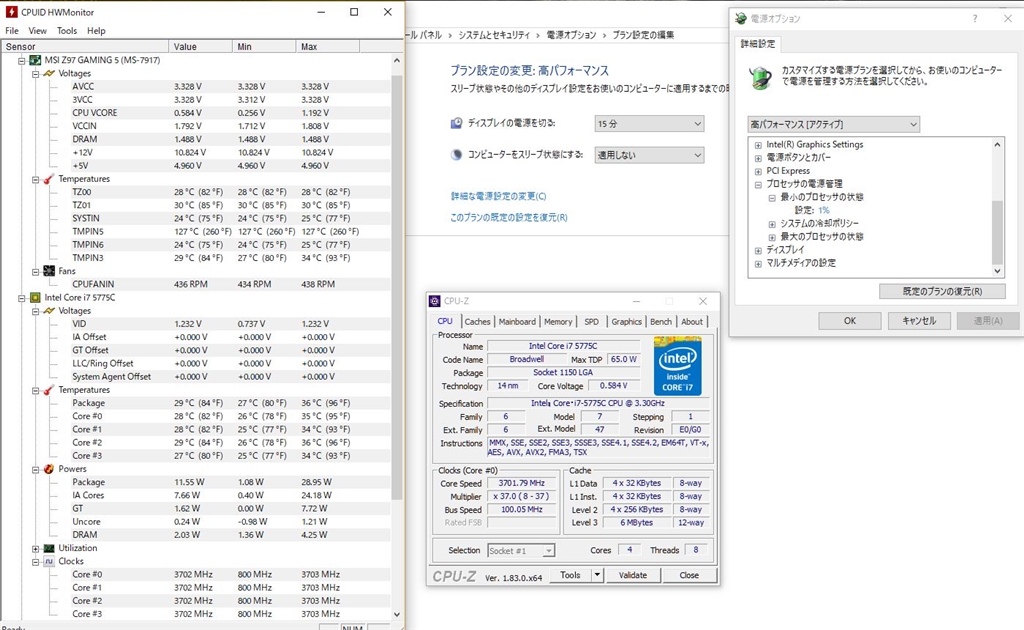The height and width of the screenshot is (630, 1024).
Task: Click the help question mark in power options
Action: point(975,18)
